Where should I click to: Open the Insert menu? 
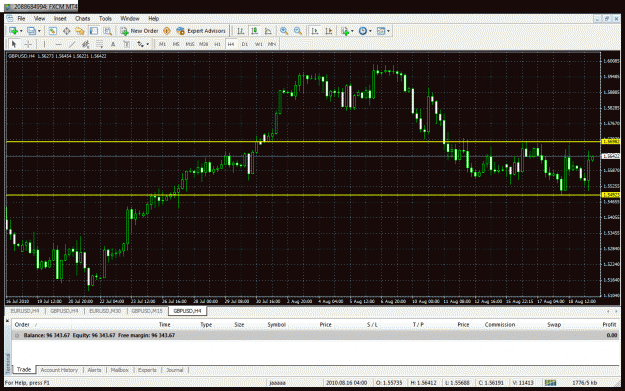pos(60,18)
